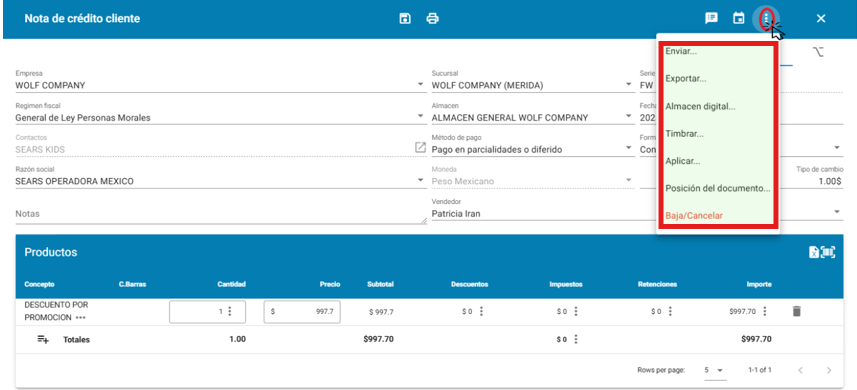Click the relations icon at upper right tab

click(818, 52)
